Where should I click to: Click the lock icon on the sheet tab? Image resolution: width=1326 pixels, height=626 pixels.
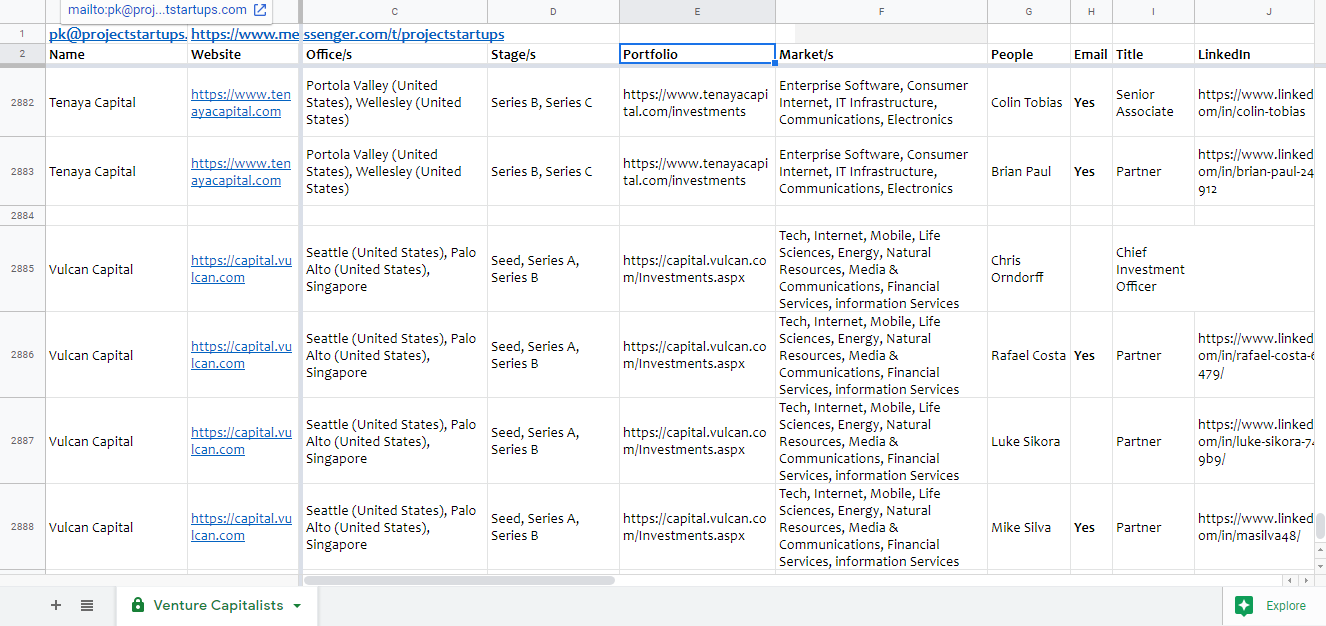tap(136, 605)
